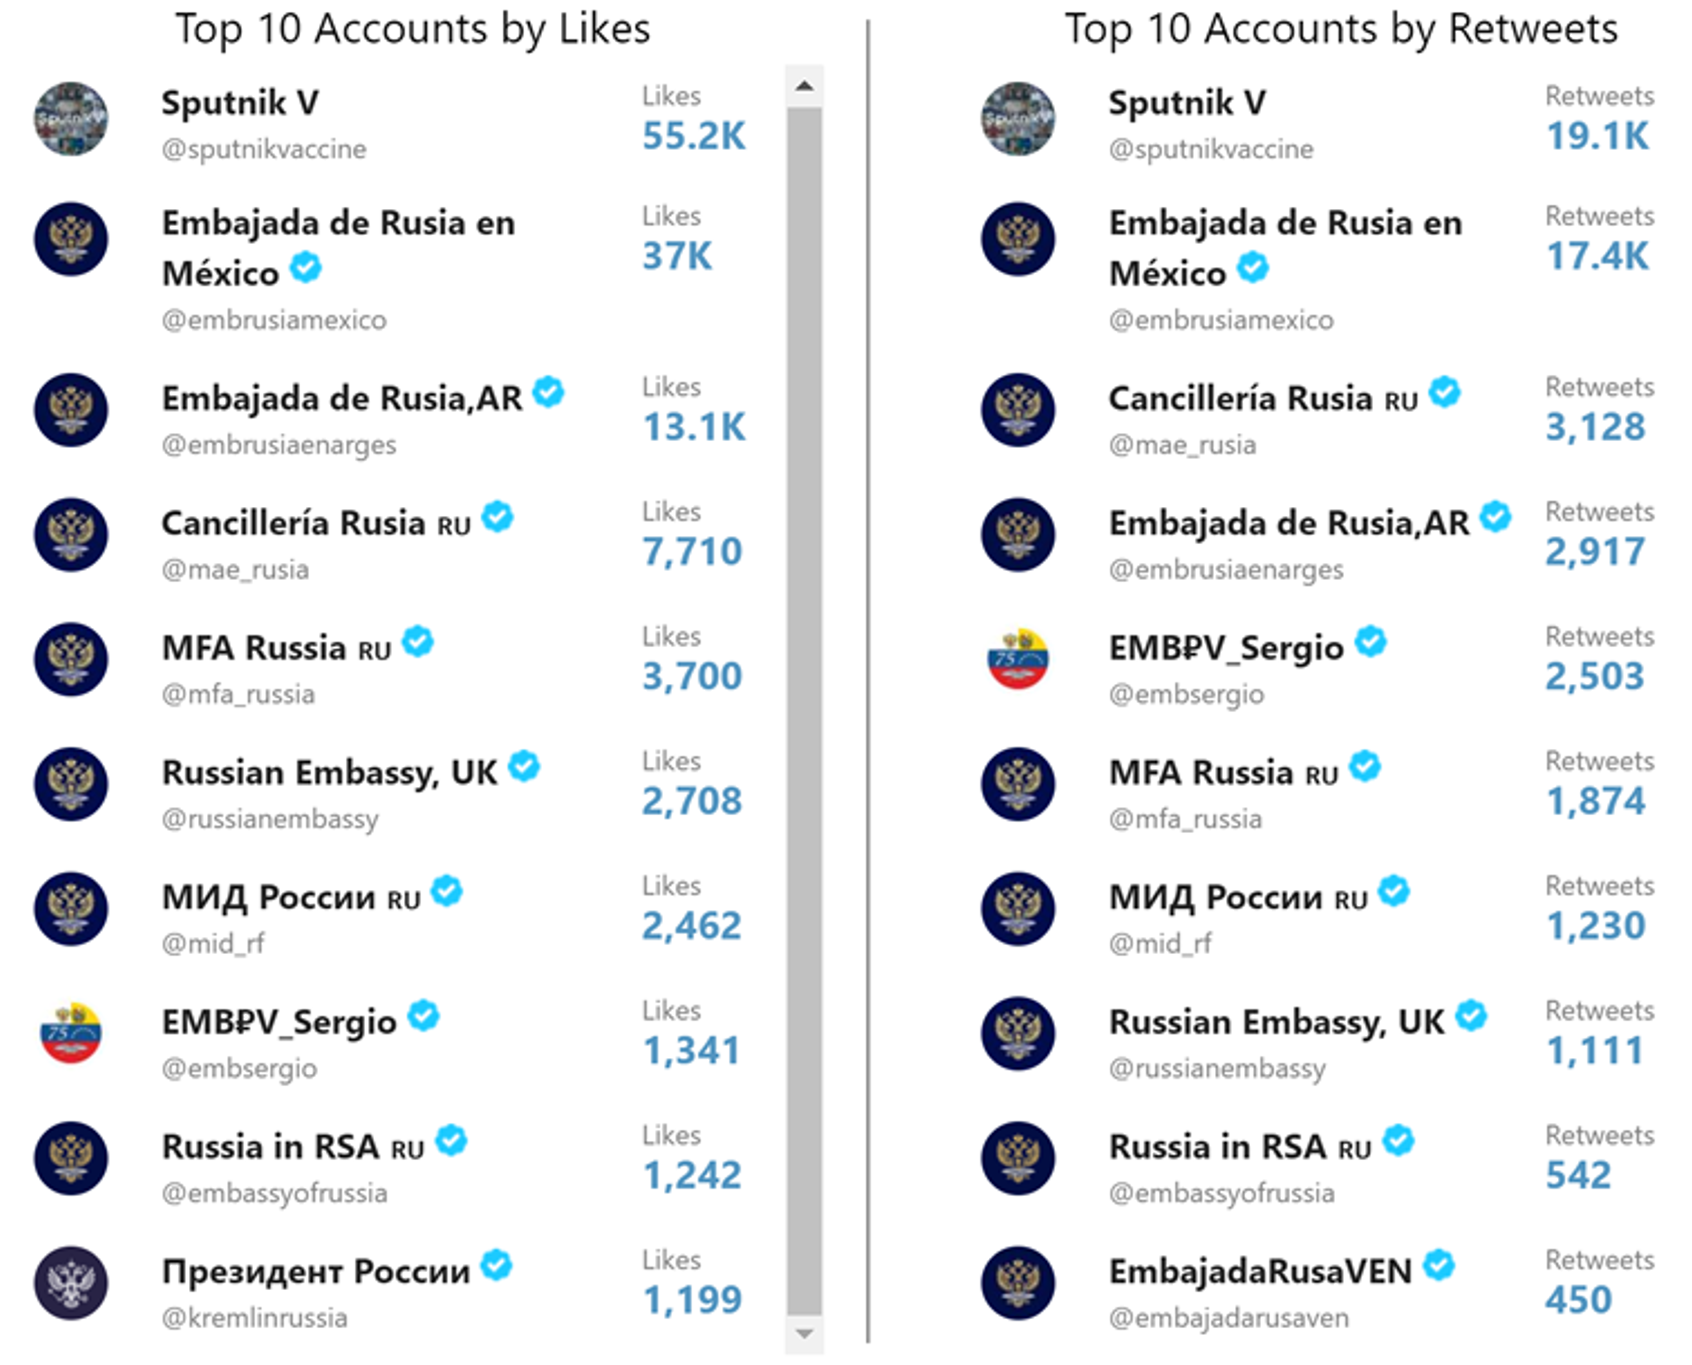Click Top 10 Accounts by Retweets heading

tap(1341, 29)
